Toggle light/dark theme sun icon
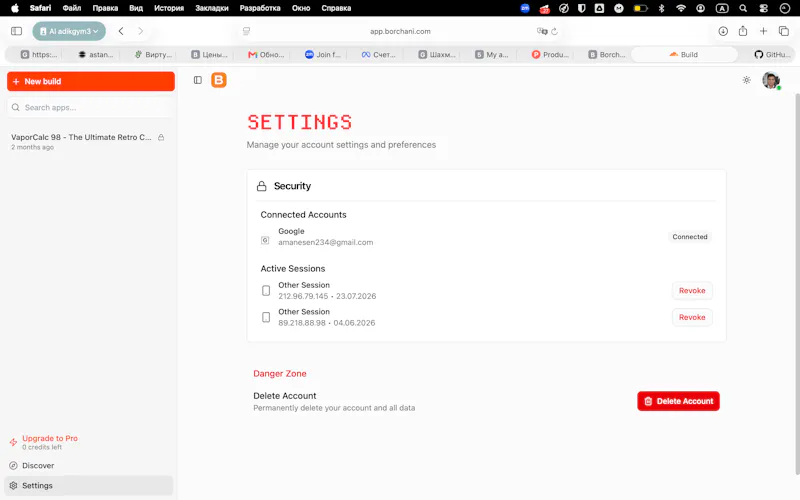Viewport: 800px width, 500px height. (x=746, y=80)
